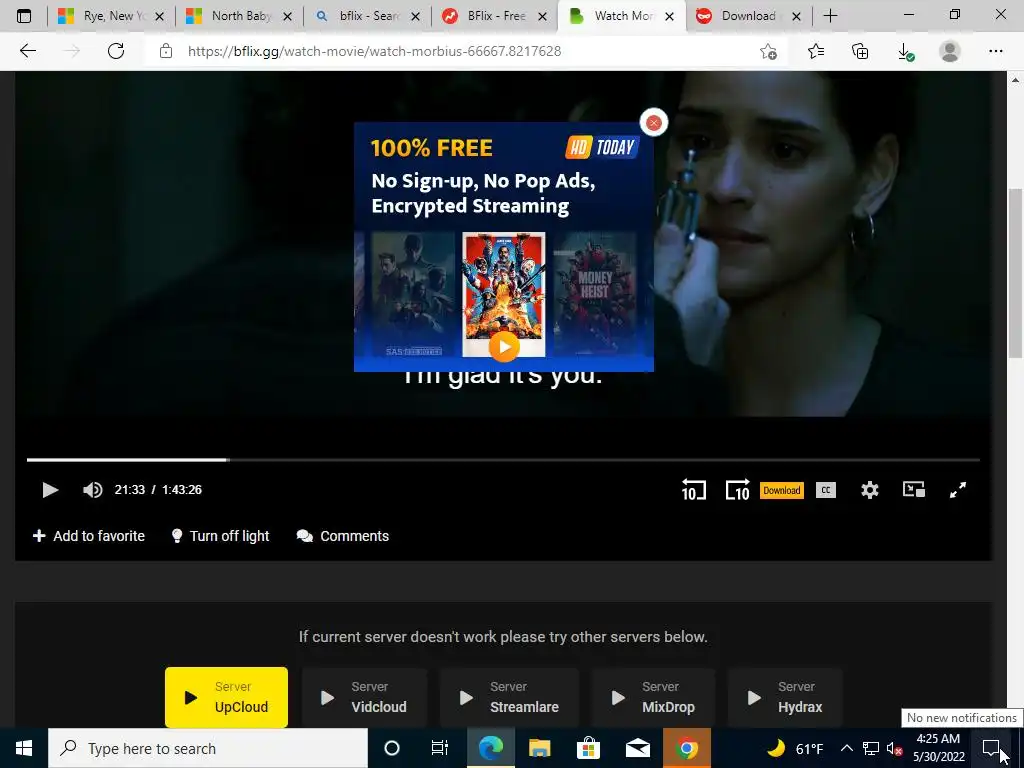
Task: Toggle closed captions CC
Action: pyautogui.click(x=825, y=490)
